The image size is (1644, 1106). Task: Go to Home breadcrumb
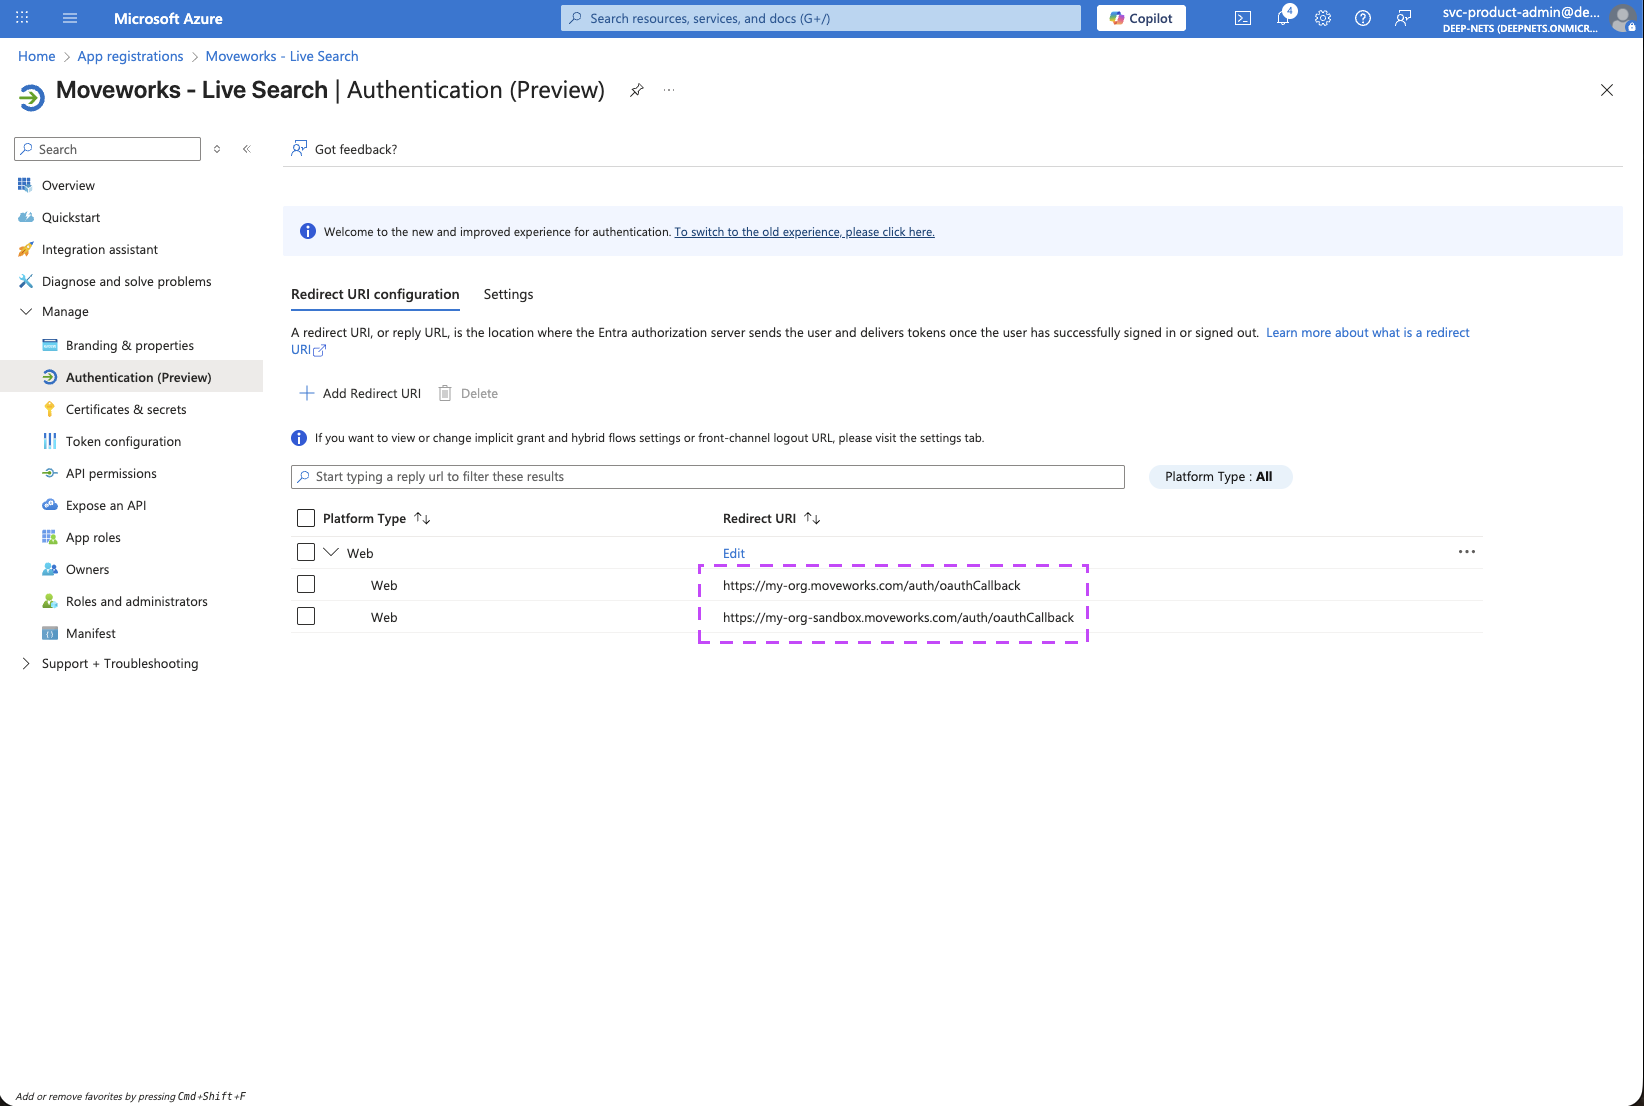tap(37, 56)
